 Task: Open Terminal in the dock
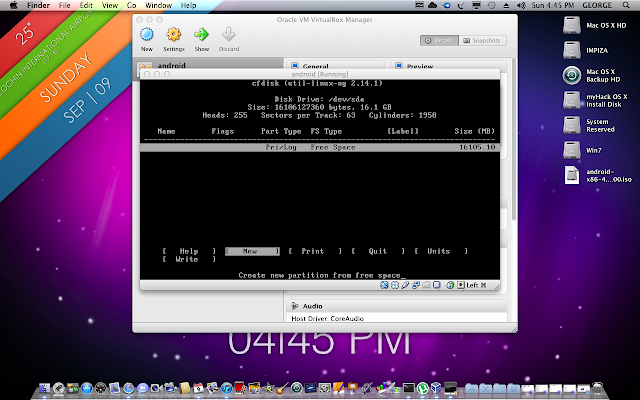point(409,388)
